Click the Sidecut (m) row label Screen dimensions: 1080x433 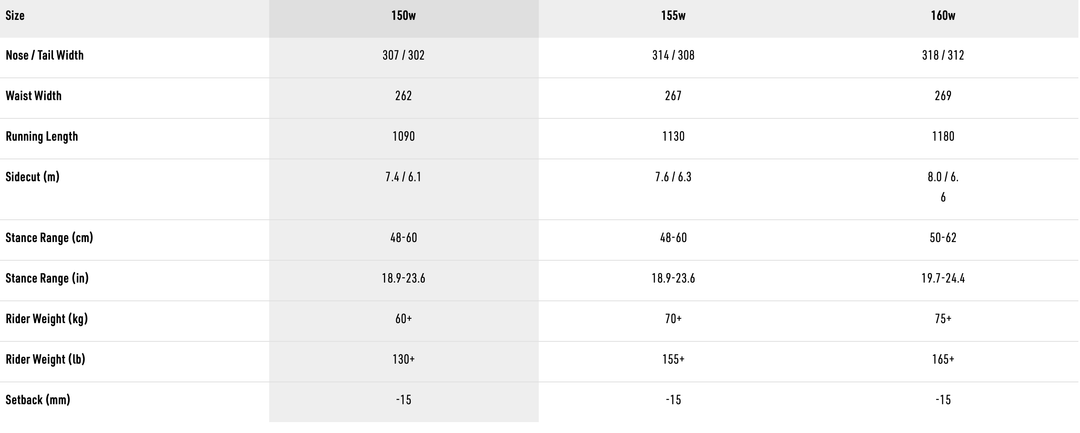pos(33,177)
